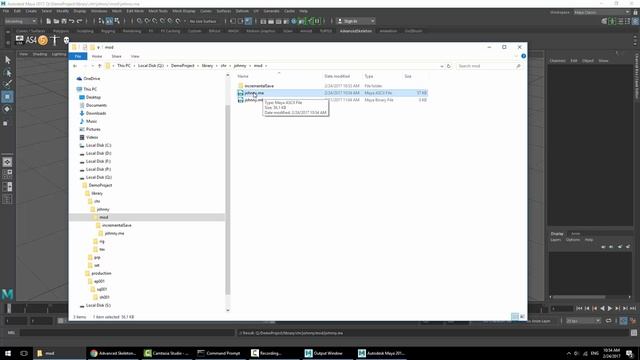
Task: Open the Sign In dropdown in Maya
Action: 356,21
